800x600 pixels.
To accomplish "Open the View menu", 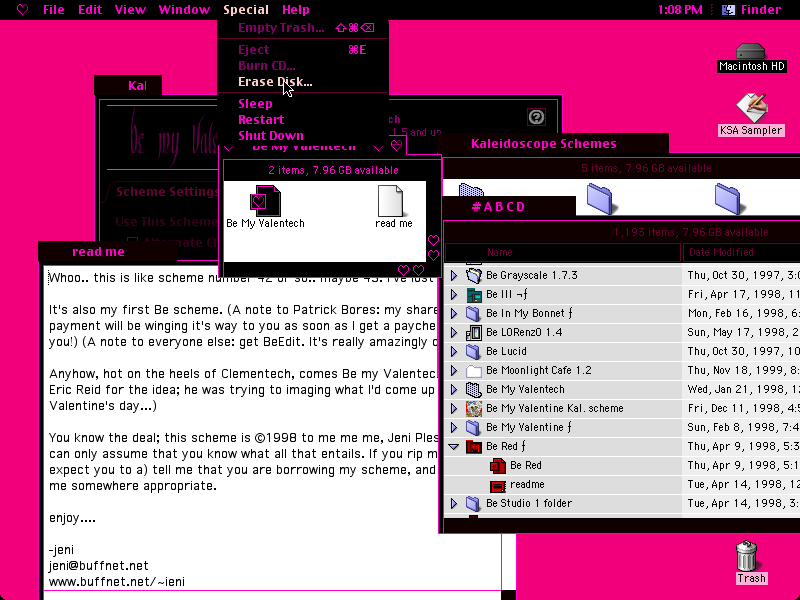I will (130, 10).
